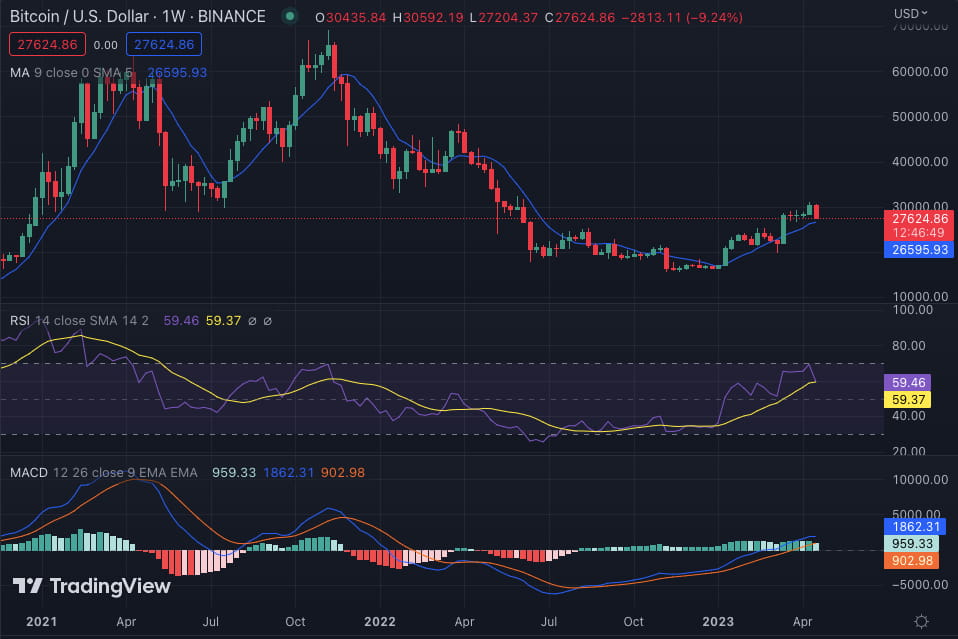
Task: Click RSI value 59.46 in legend
Action: coord(181,321)
